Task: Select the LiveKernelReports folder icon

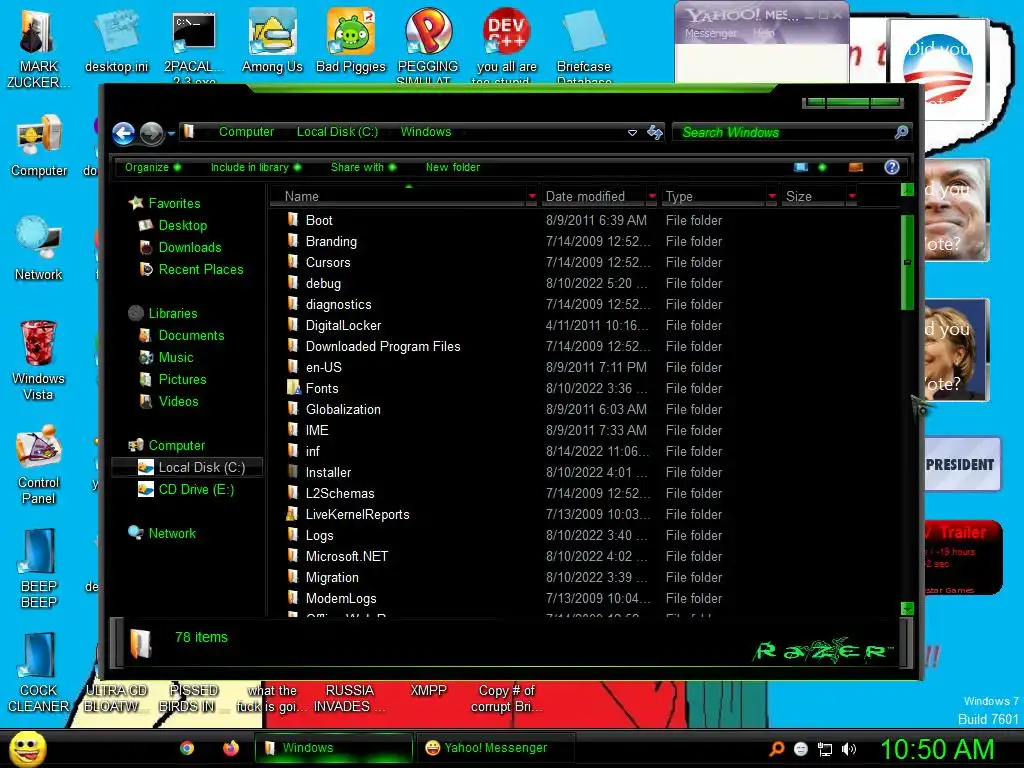Action: (x=293, y=514)
